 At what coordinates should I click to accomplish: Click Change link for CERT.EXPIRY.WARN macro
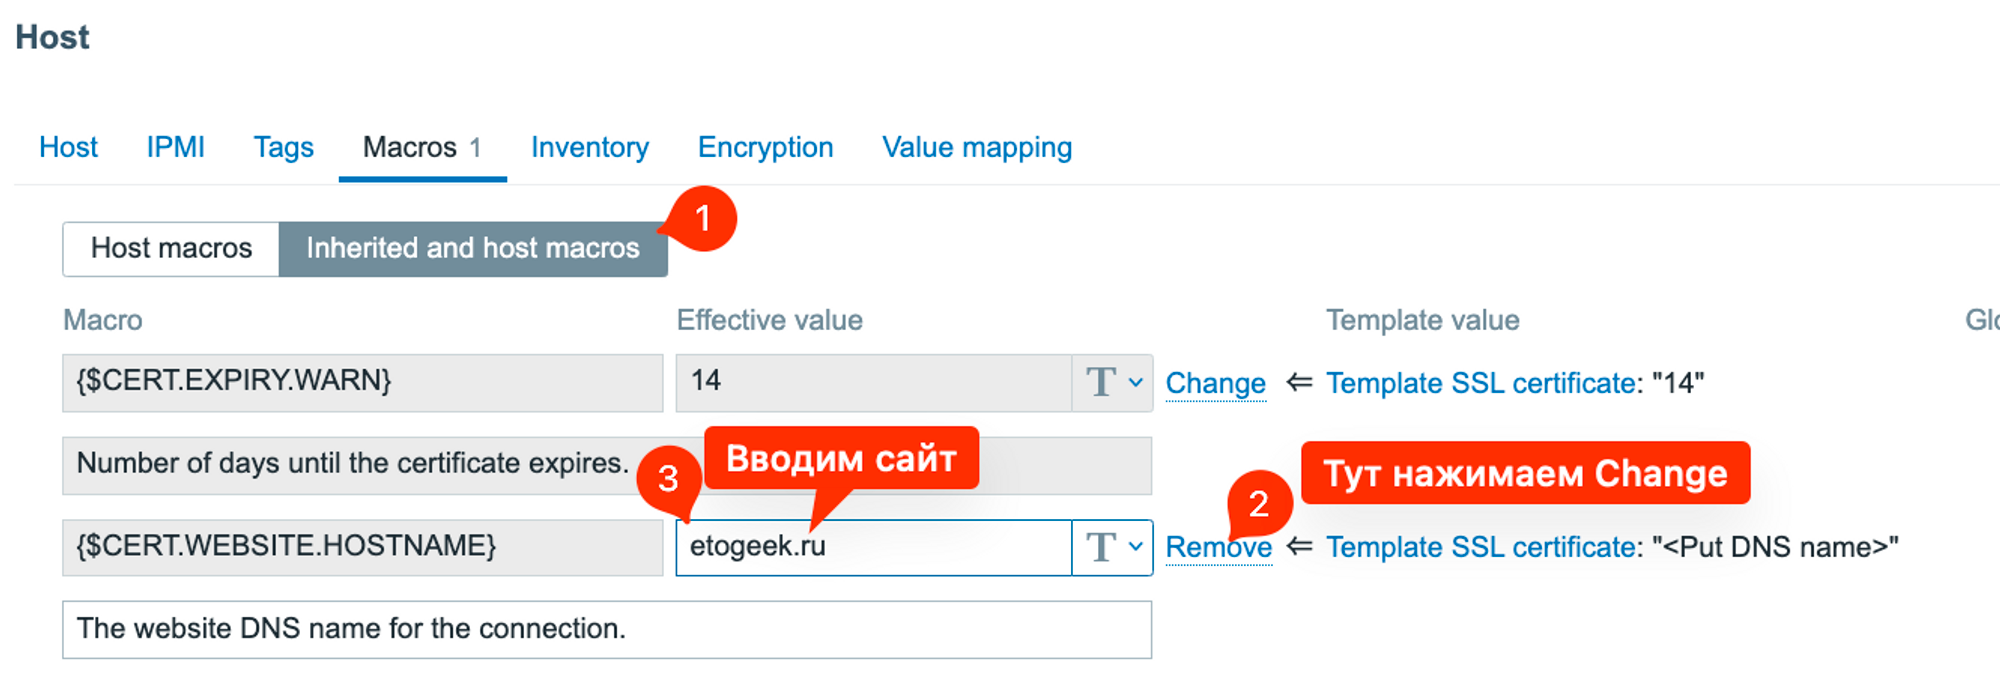coord(1215,383)
